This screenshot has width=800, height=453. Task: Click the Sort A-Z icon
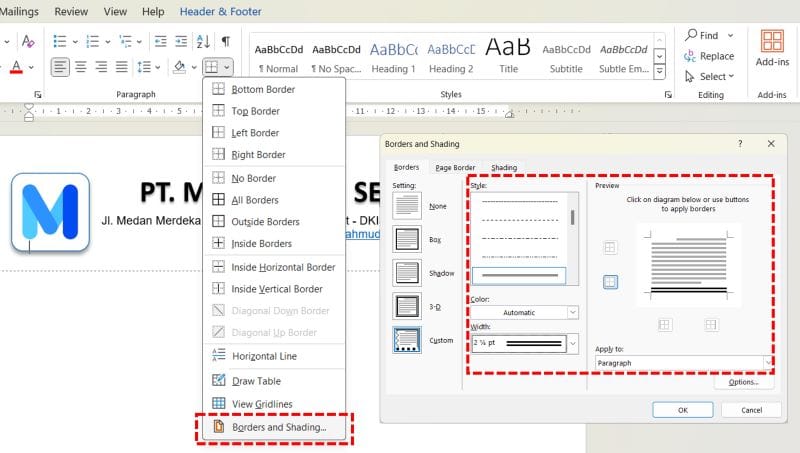coord(203,41)
